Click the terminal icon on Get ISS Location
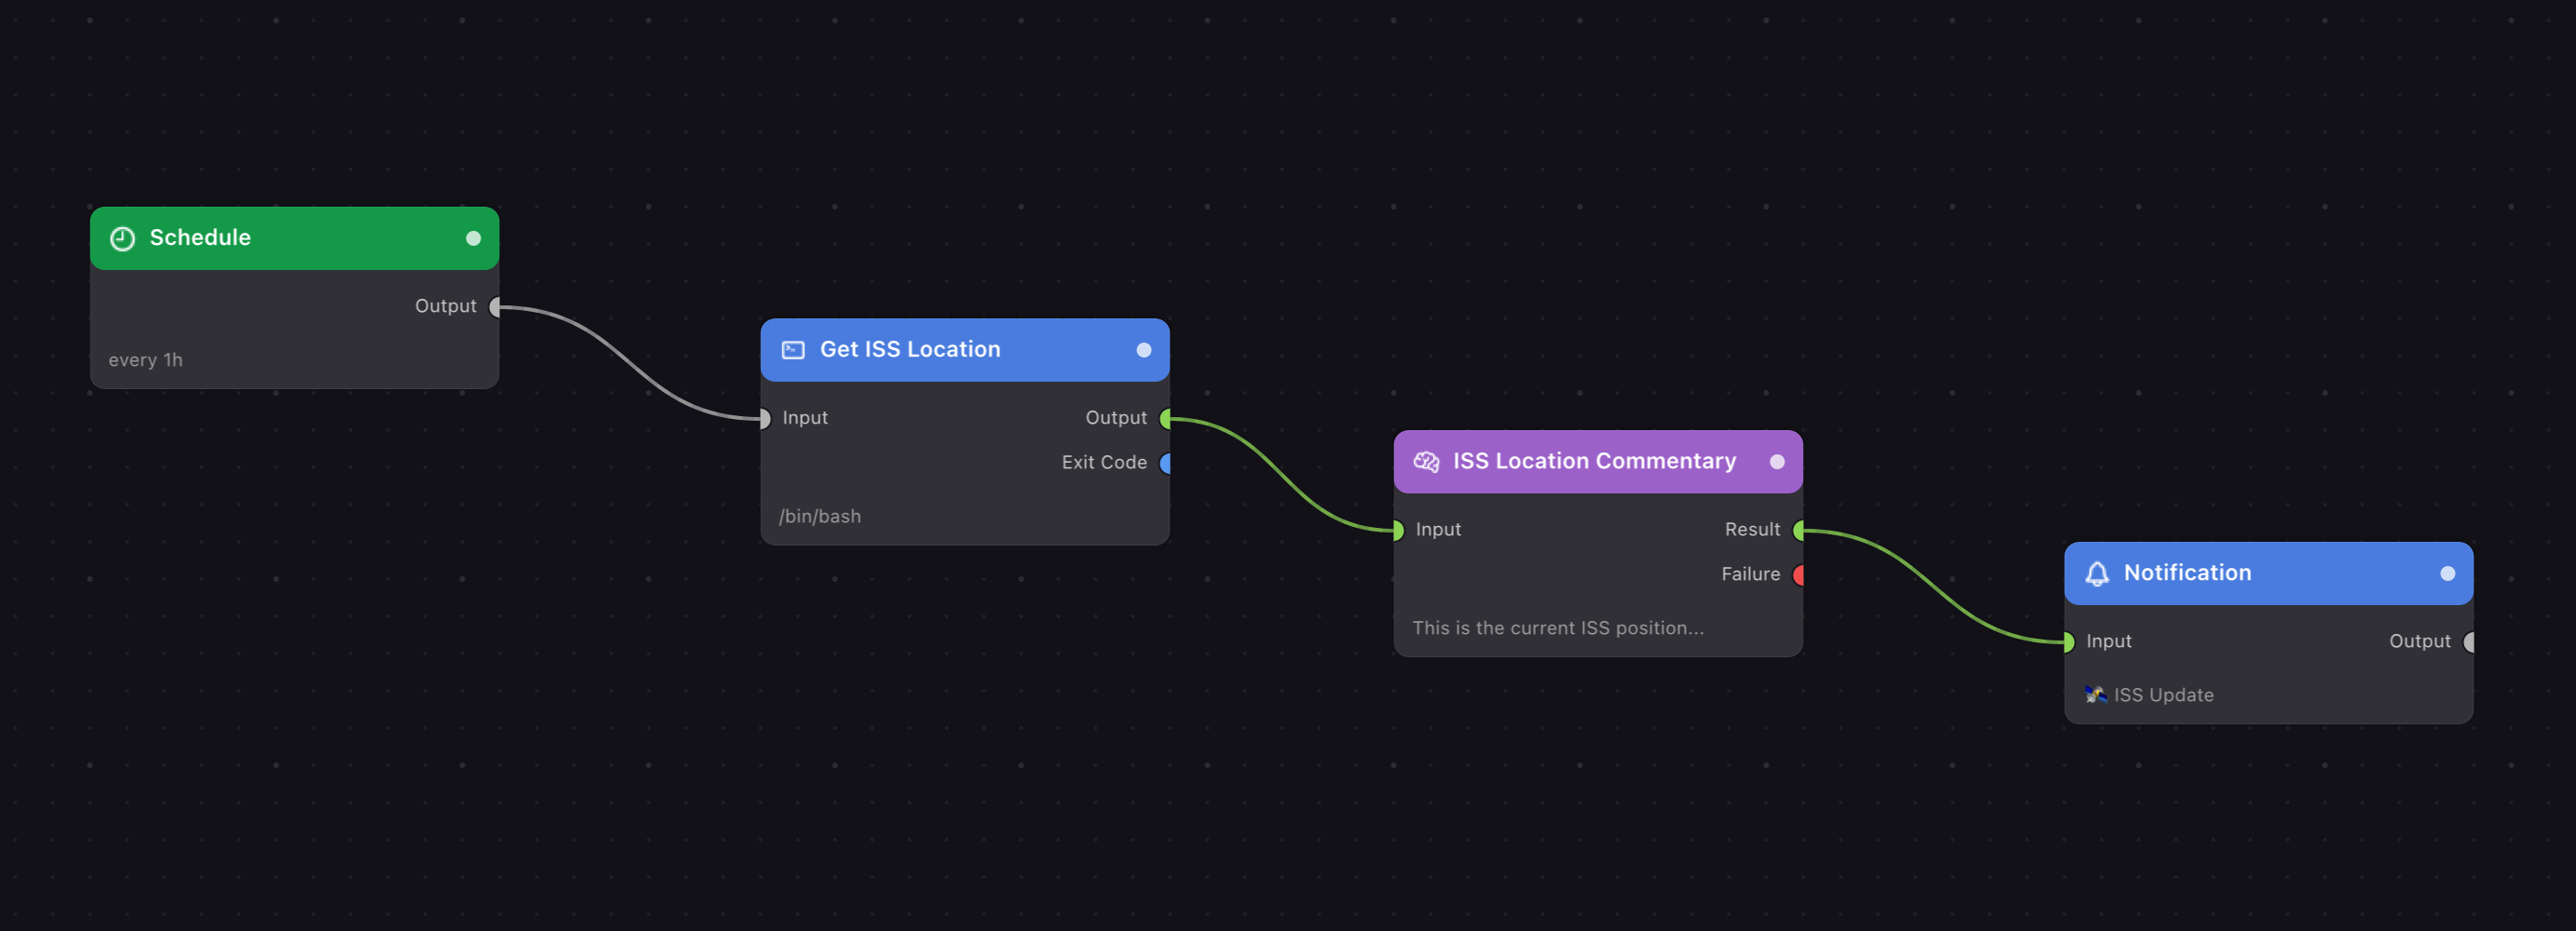Image resolution: width=2576 pixels, height=931 pixels. [793, 350]
